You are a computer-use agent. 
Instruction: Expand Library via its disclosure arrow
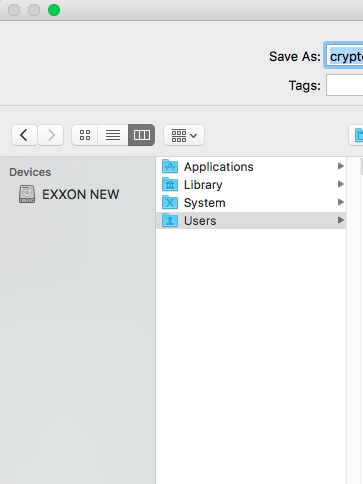[340, 184]
